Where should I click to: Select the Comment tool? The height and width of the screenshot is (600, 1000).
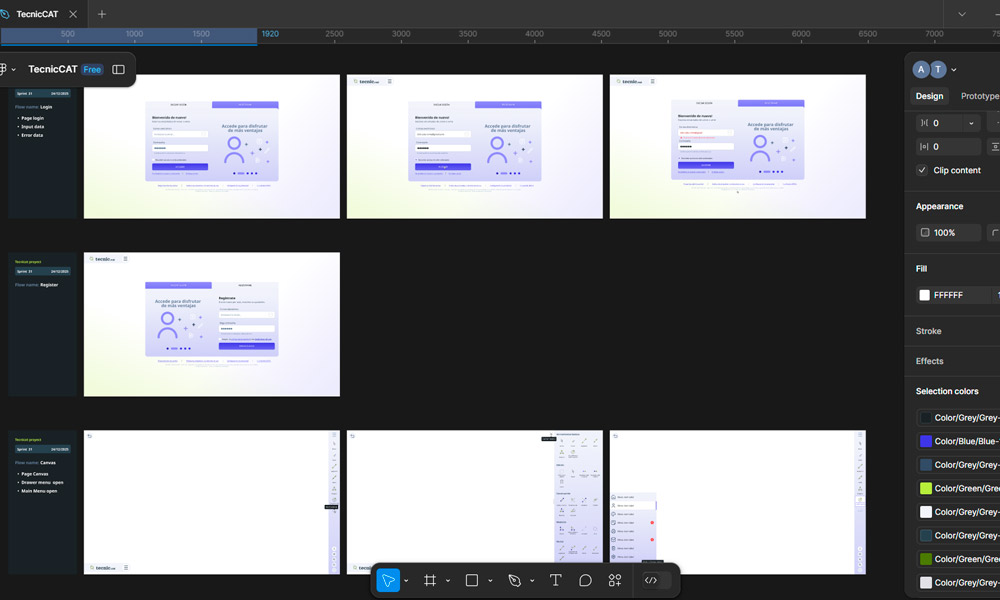586,580
